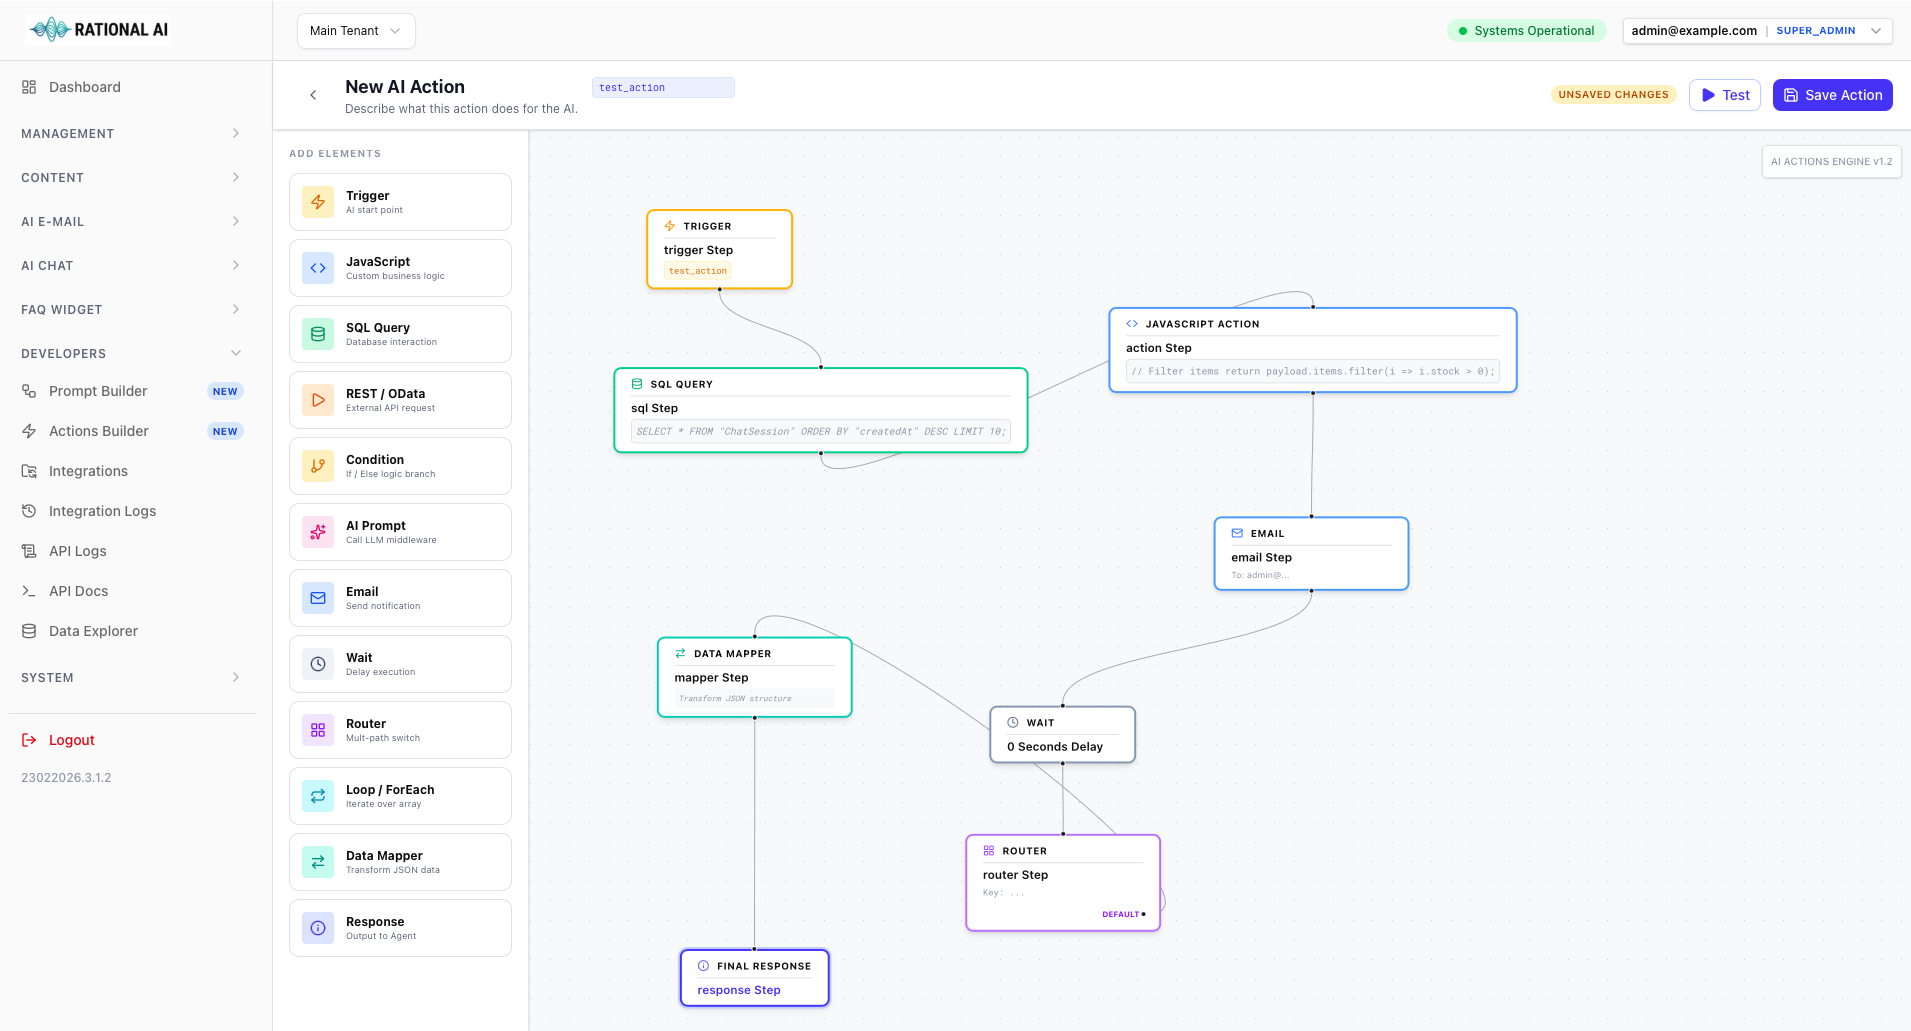Collapse the DEVELOPERS section

[128, 353]
